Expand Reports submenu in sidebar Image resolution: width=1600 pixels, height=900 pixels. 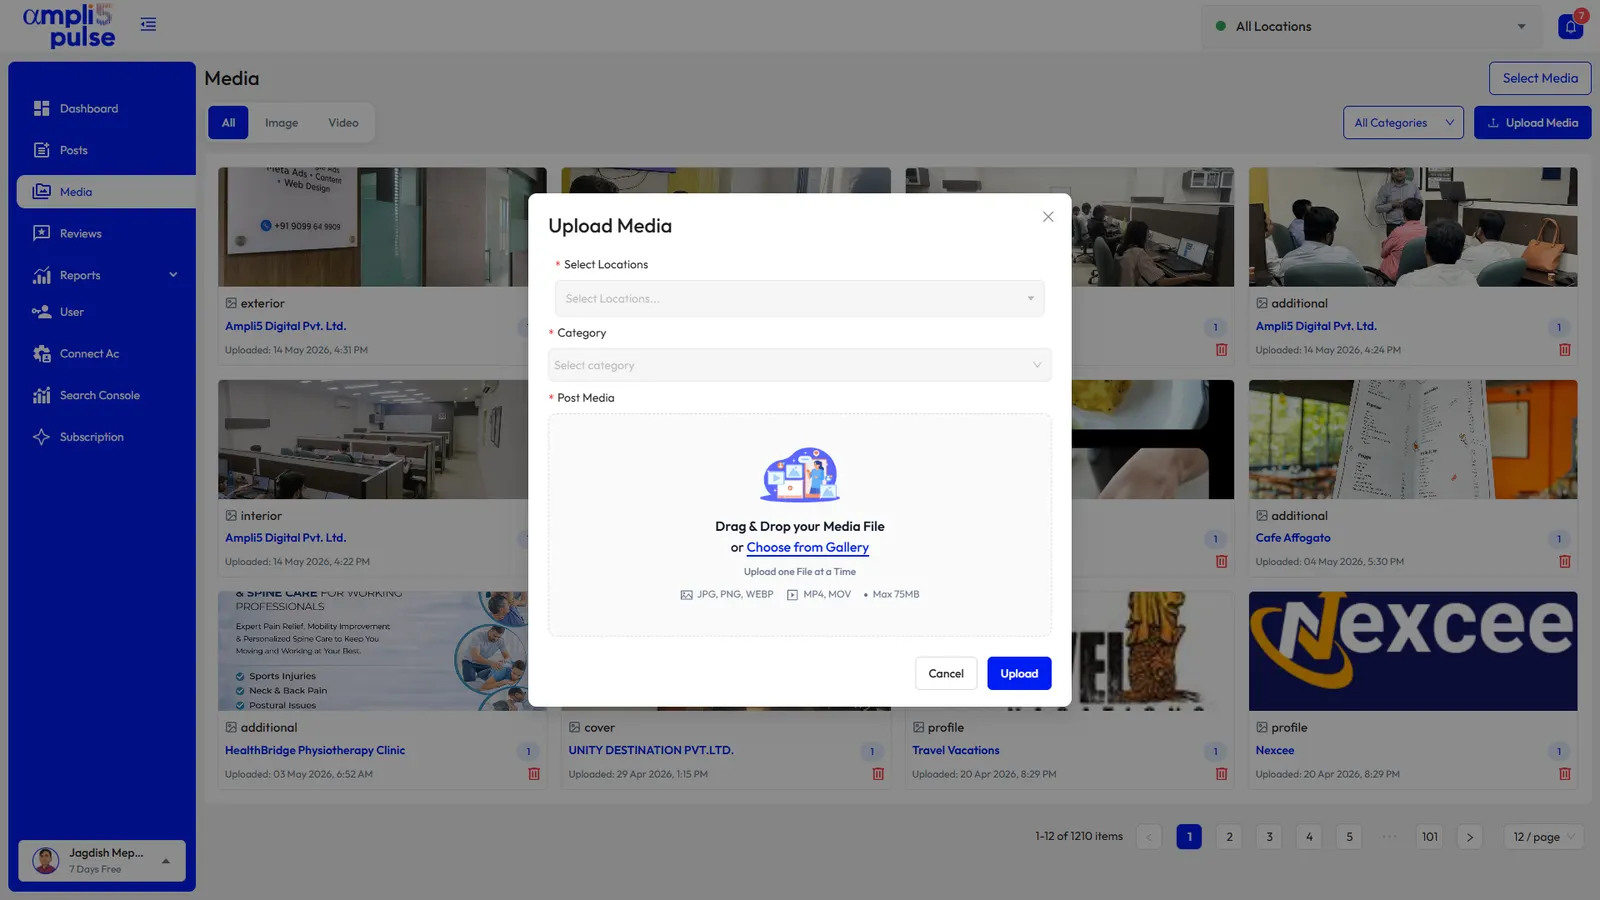pos(173,275)
